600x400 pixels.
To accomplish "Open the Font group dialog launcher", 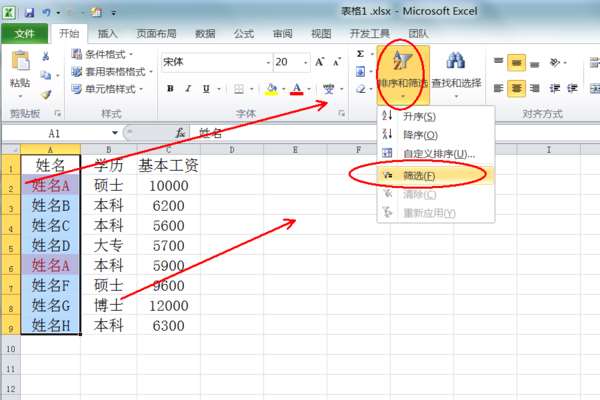I will pyautogui.click(x=341, y=113).
